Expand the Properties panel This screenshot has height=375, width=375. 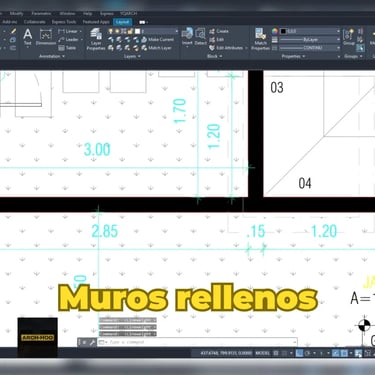(x=293, y=56)
